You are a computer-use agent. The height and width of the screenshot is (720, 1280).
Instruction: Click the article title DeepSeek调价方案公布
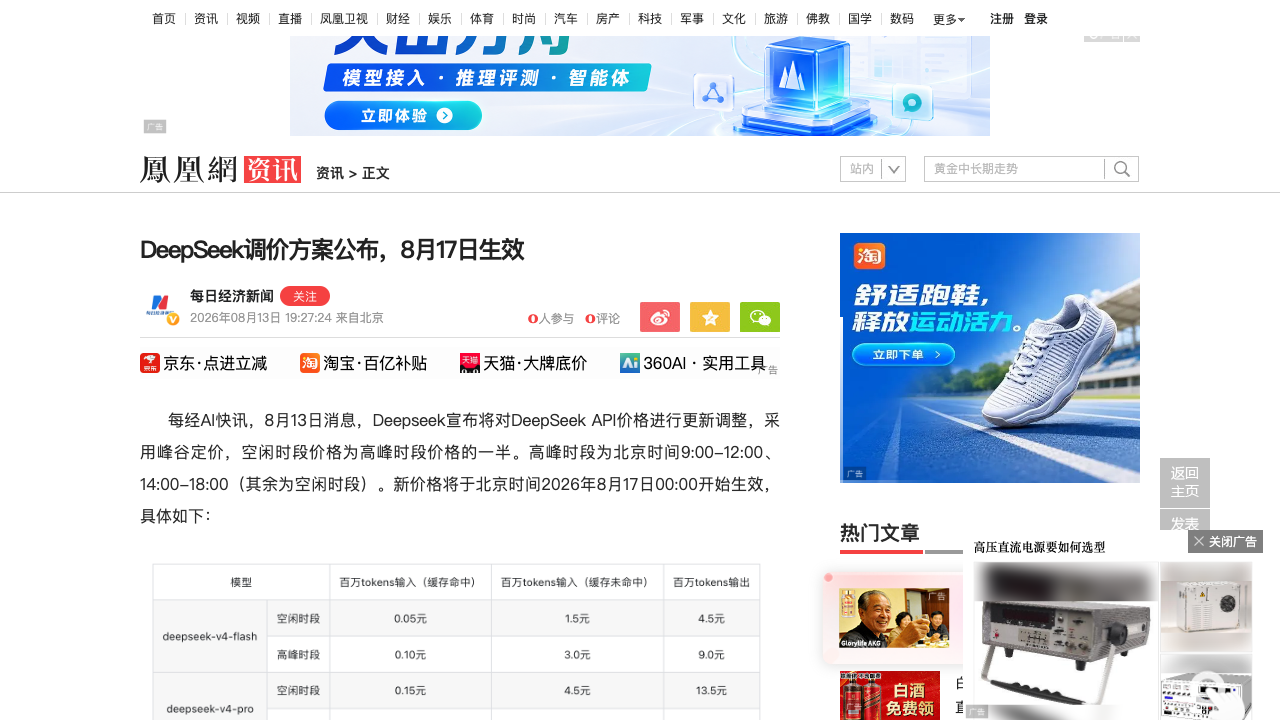[x=332, y=250]
